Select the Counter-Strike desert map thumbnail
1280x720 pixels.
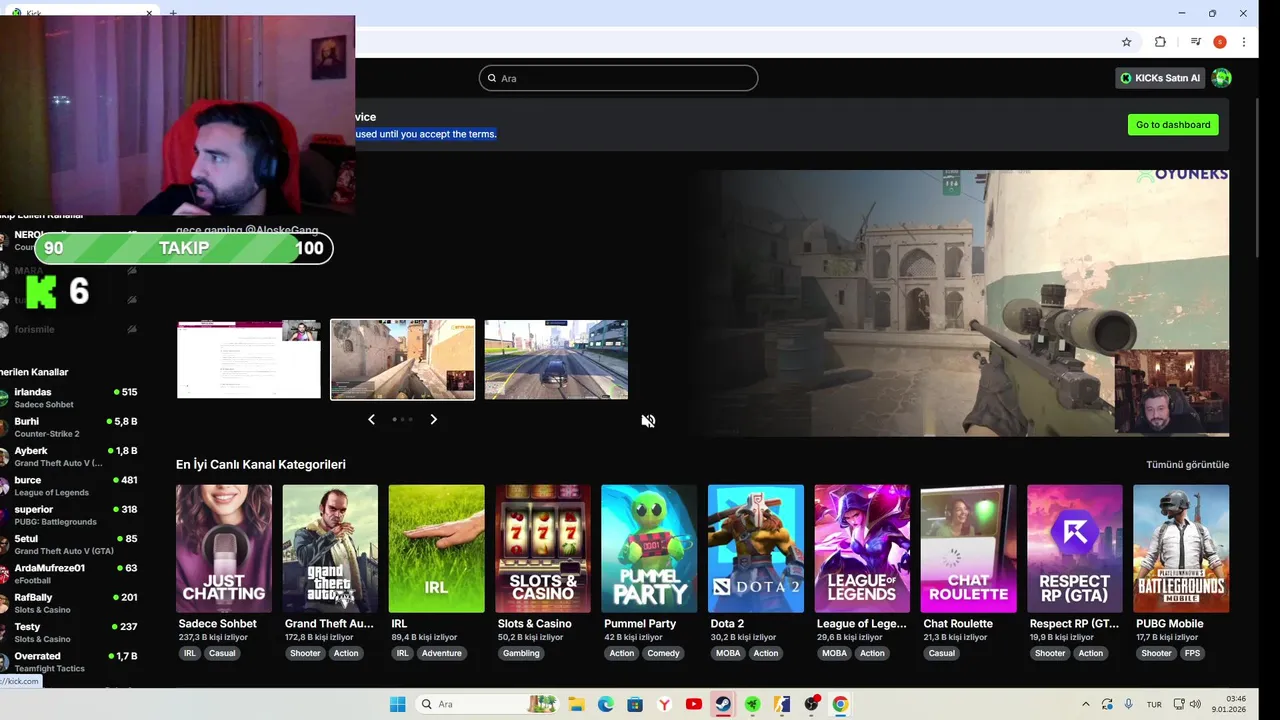pyautogui.click(x=403, y=359)
